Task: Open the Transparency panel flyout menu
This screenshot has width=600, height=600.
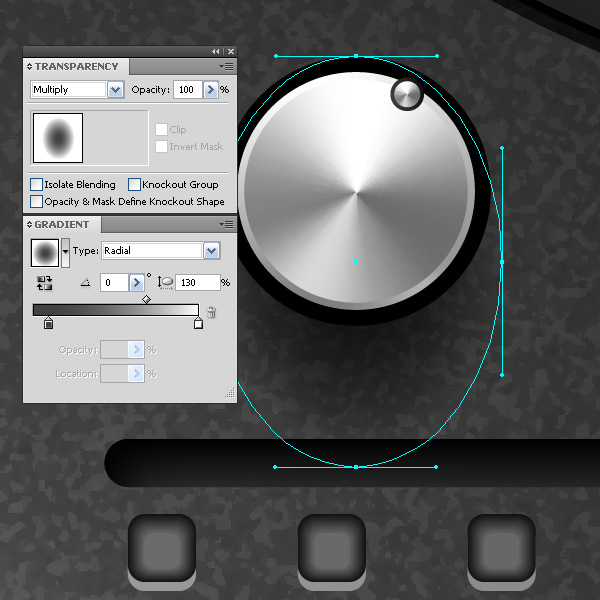Action: pos(227,67)
